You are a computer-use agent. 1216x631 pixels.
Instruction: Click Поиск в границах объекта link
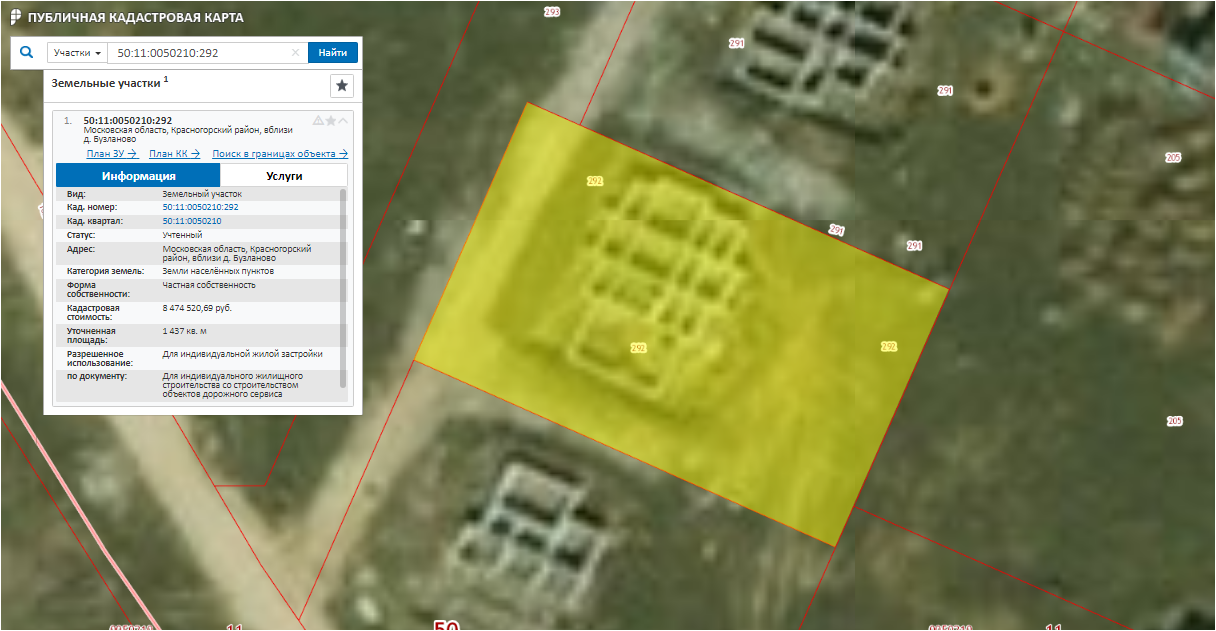pyautogui.click(x=279, y=154)
